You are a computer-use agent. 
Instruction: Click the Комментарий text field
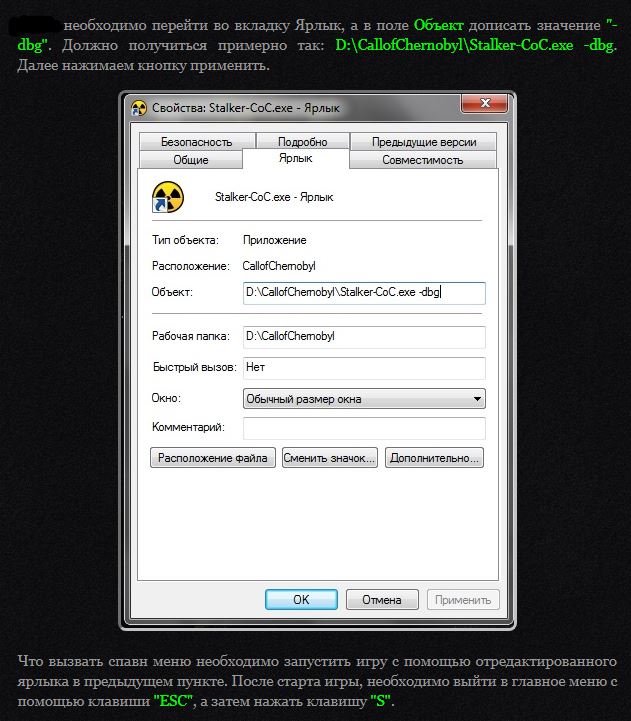coord(364,428)
